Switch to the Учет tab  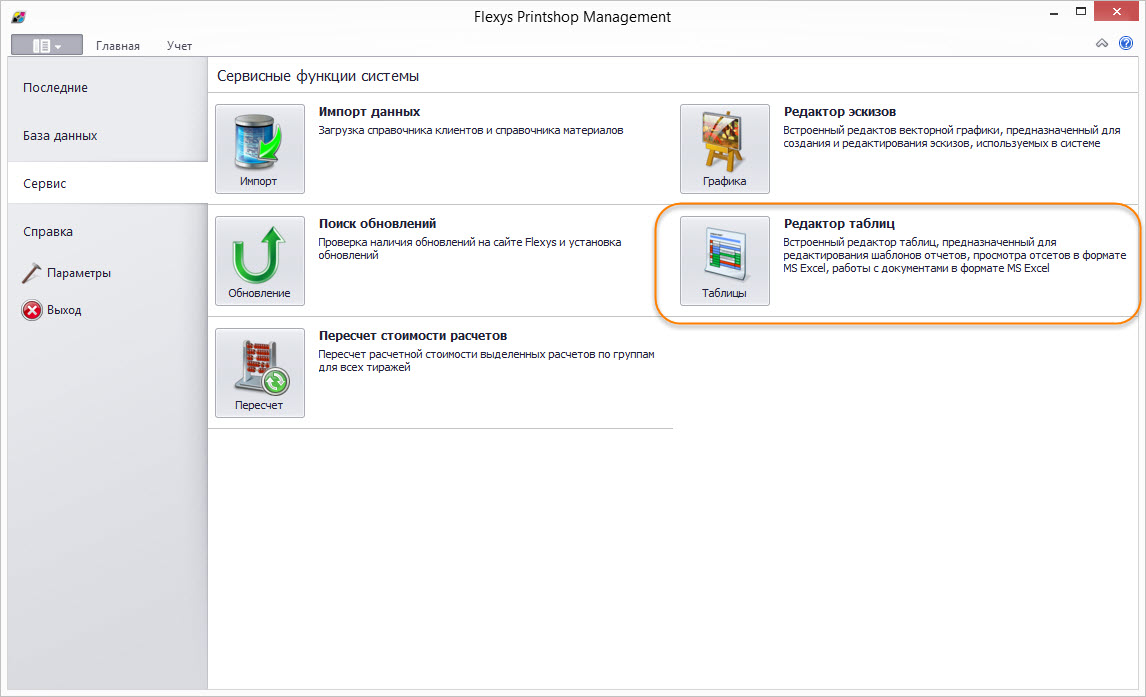(x=179, y=46)
